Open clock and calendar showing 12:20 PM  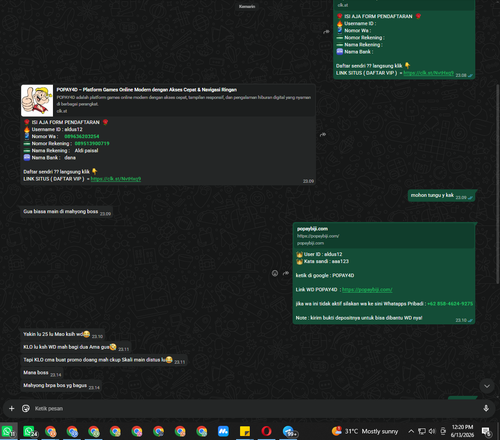(462, 431)
